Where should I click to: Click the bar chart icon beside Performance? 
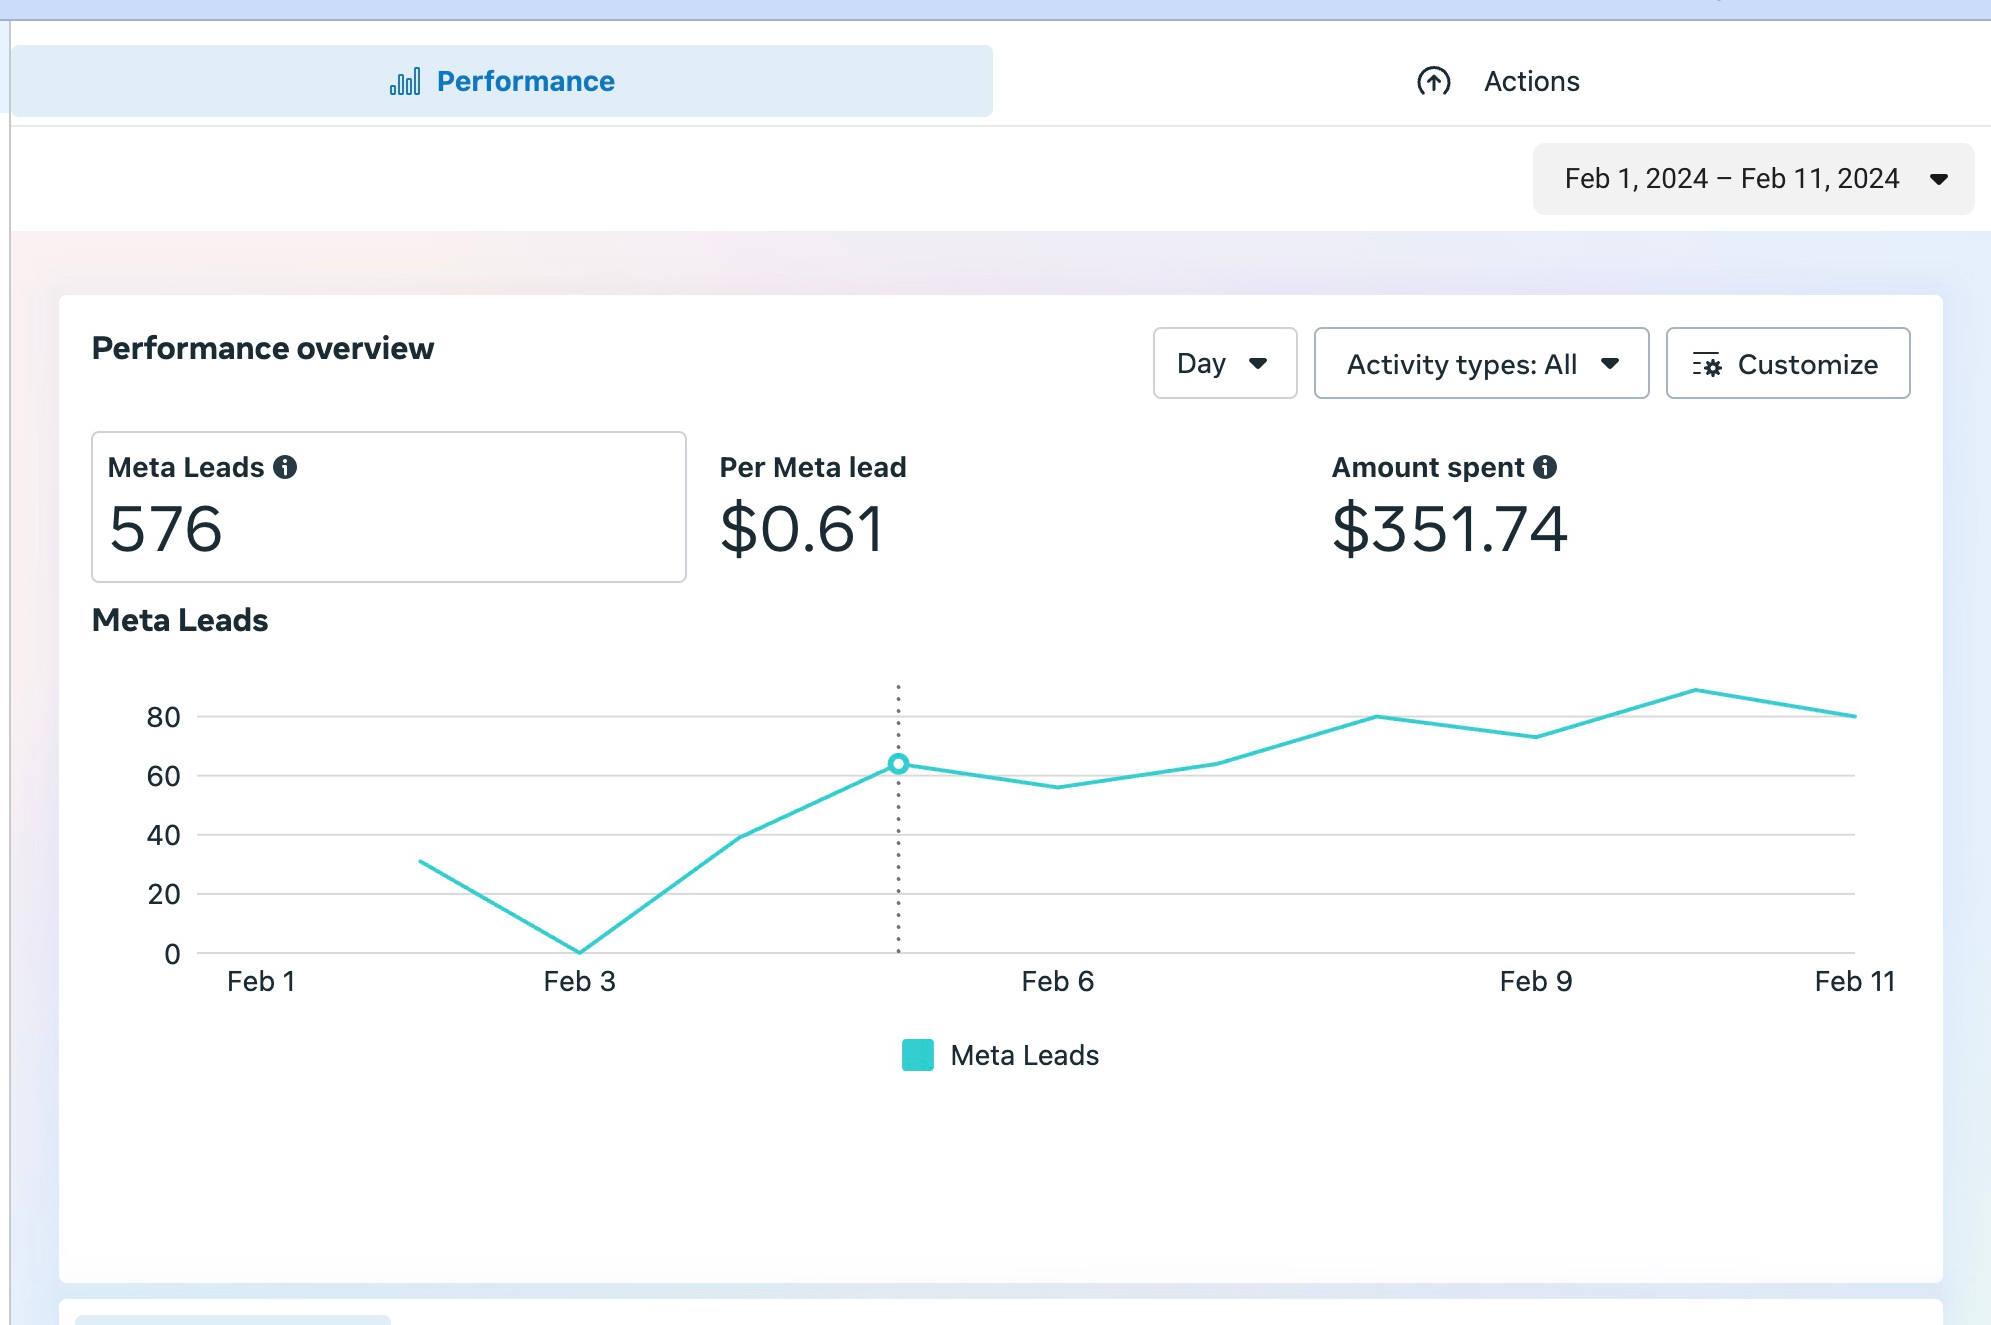click(404, 81)
